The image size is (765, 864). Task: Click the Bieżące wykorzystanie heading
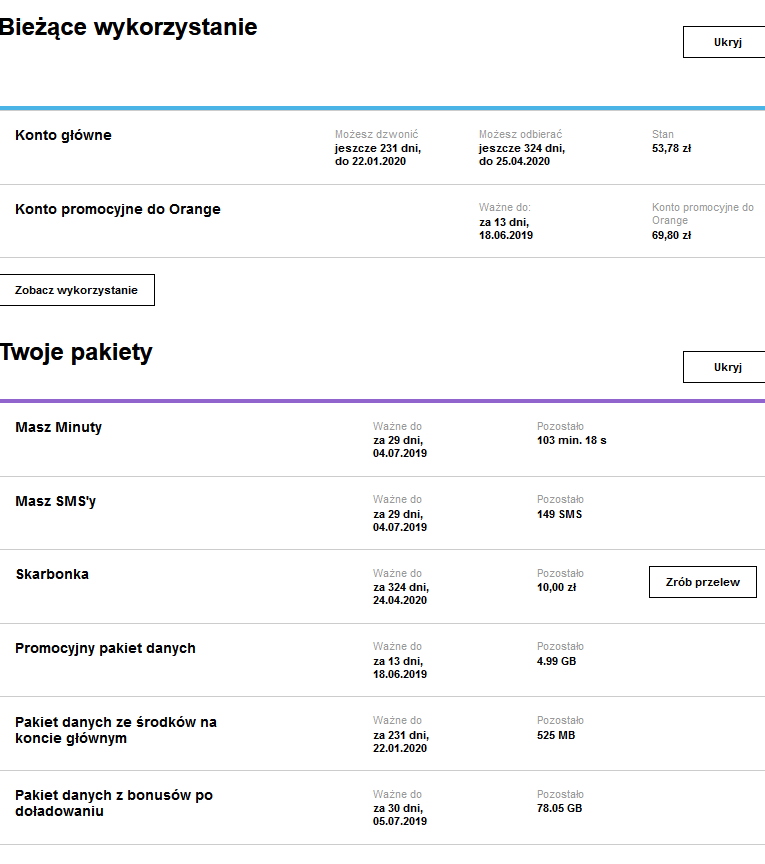pos(128,28)
